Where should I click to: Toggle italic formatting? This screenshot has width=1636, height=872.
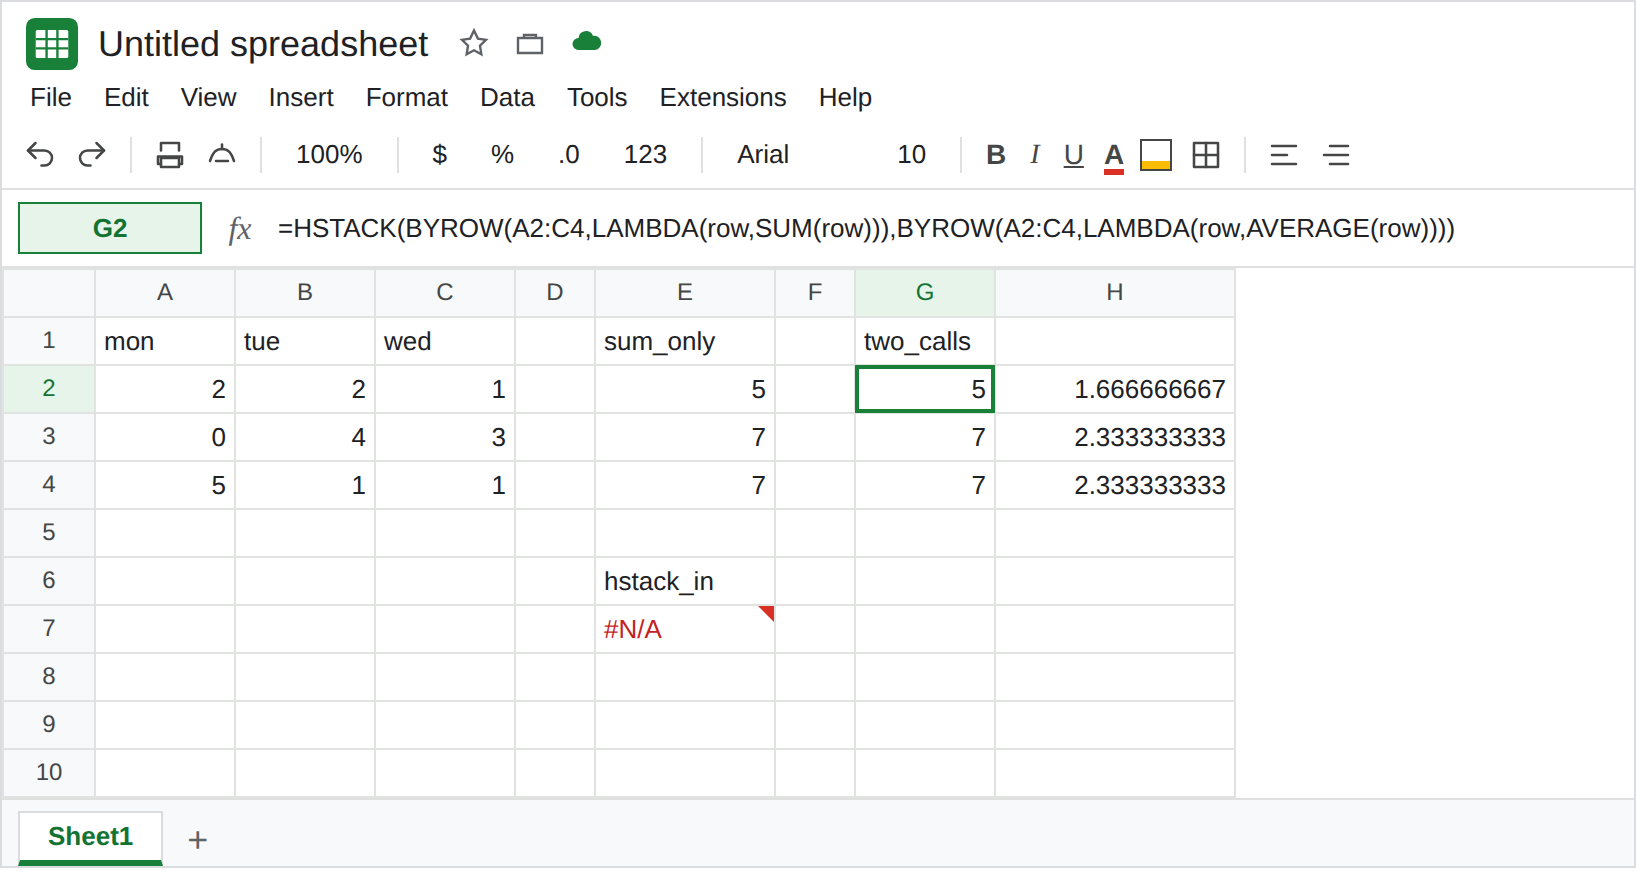pos(1035,154)
